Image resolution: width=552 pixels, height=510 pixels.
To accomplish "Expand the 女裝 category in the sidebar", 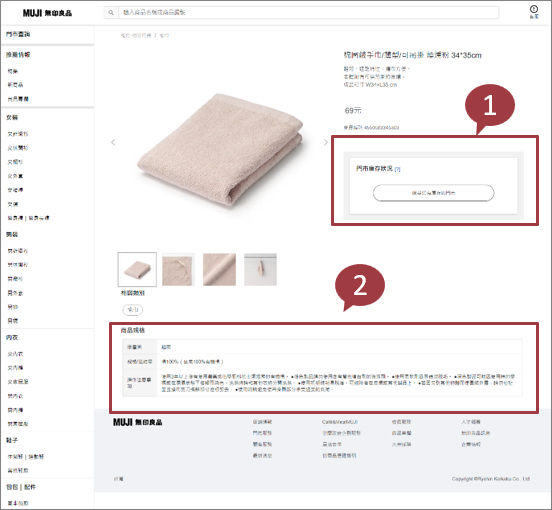I will pos(12,117).
